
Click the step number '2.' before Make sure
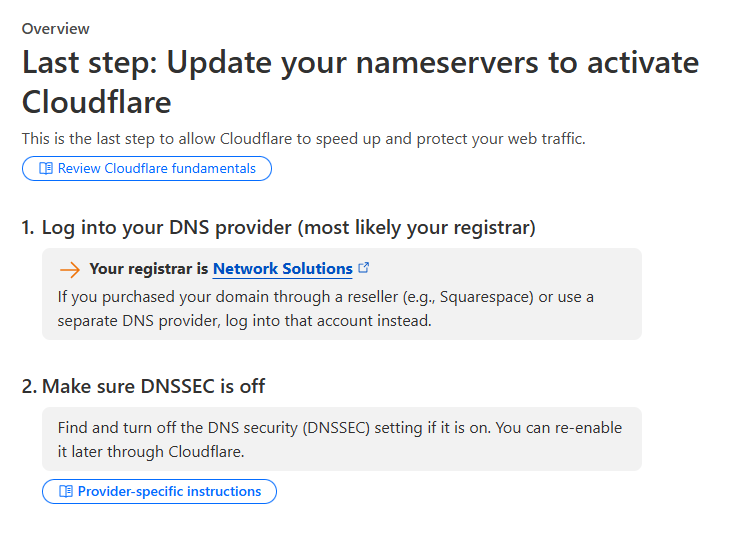pyautogui.click(x=29, y=386)
